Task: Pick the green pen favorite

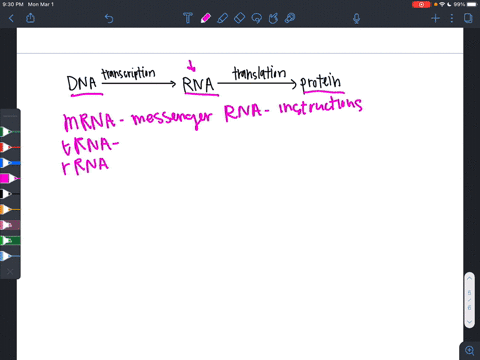Action: [x=10, y=132]
